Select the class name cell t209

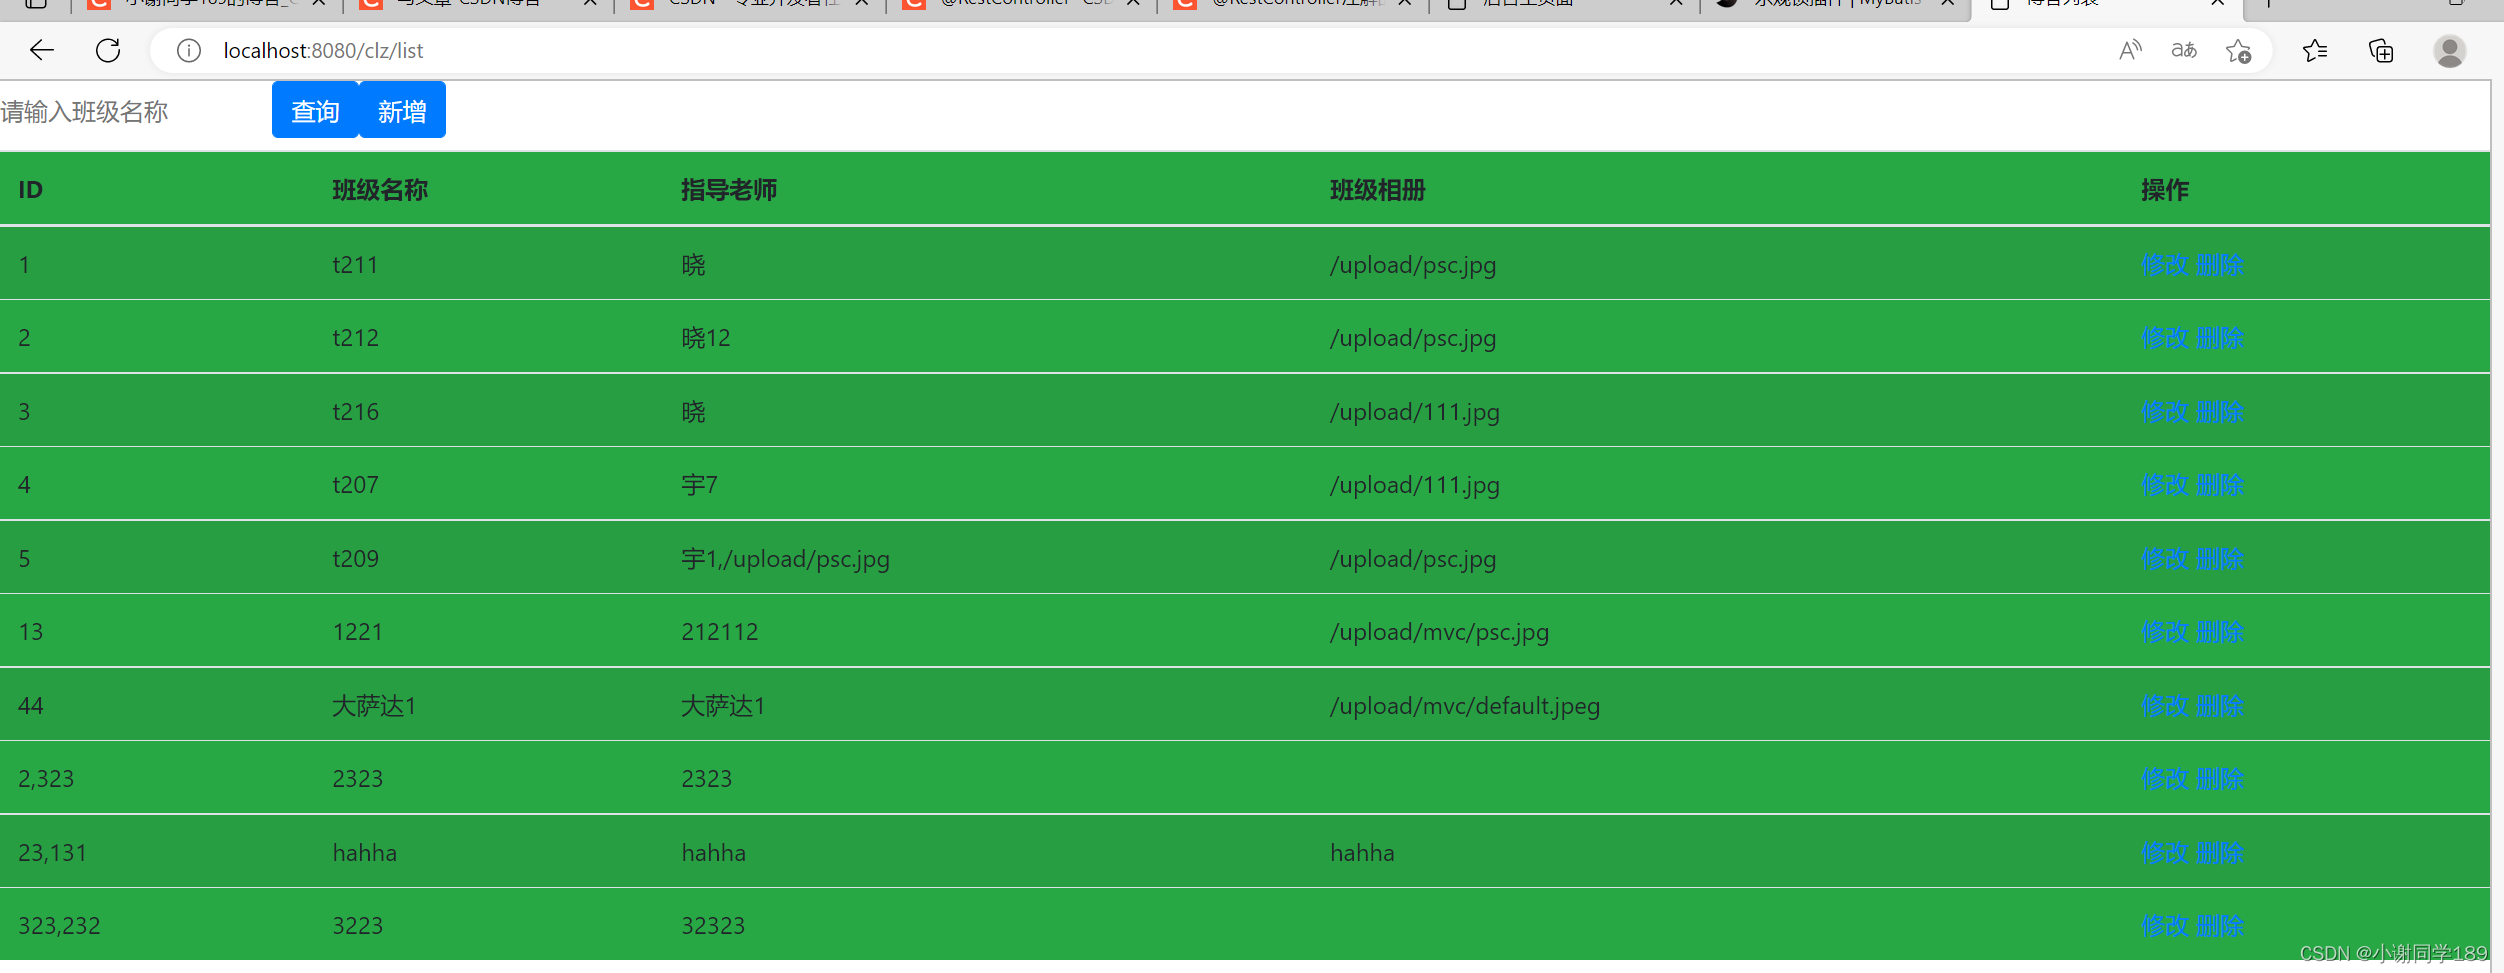[355, 559]
